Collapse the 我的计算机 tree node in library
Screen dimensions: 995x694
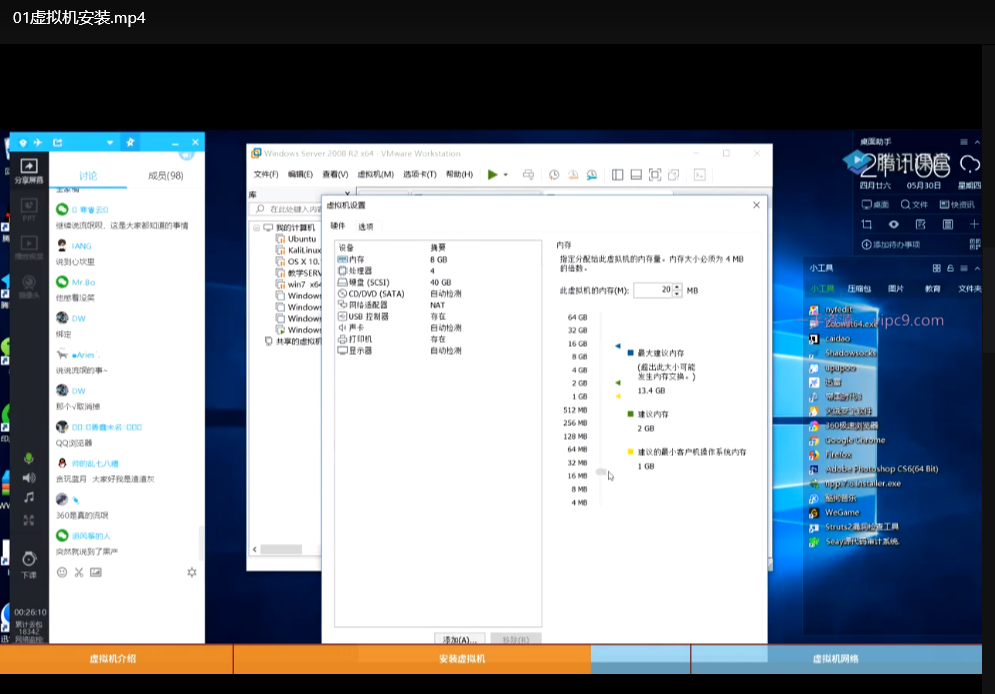click(x=256, y=227)
